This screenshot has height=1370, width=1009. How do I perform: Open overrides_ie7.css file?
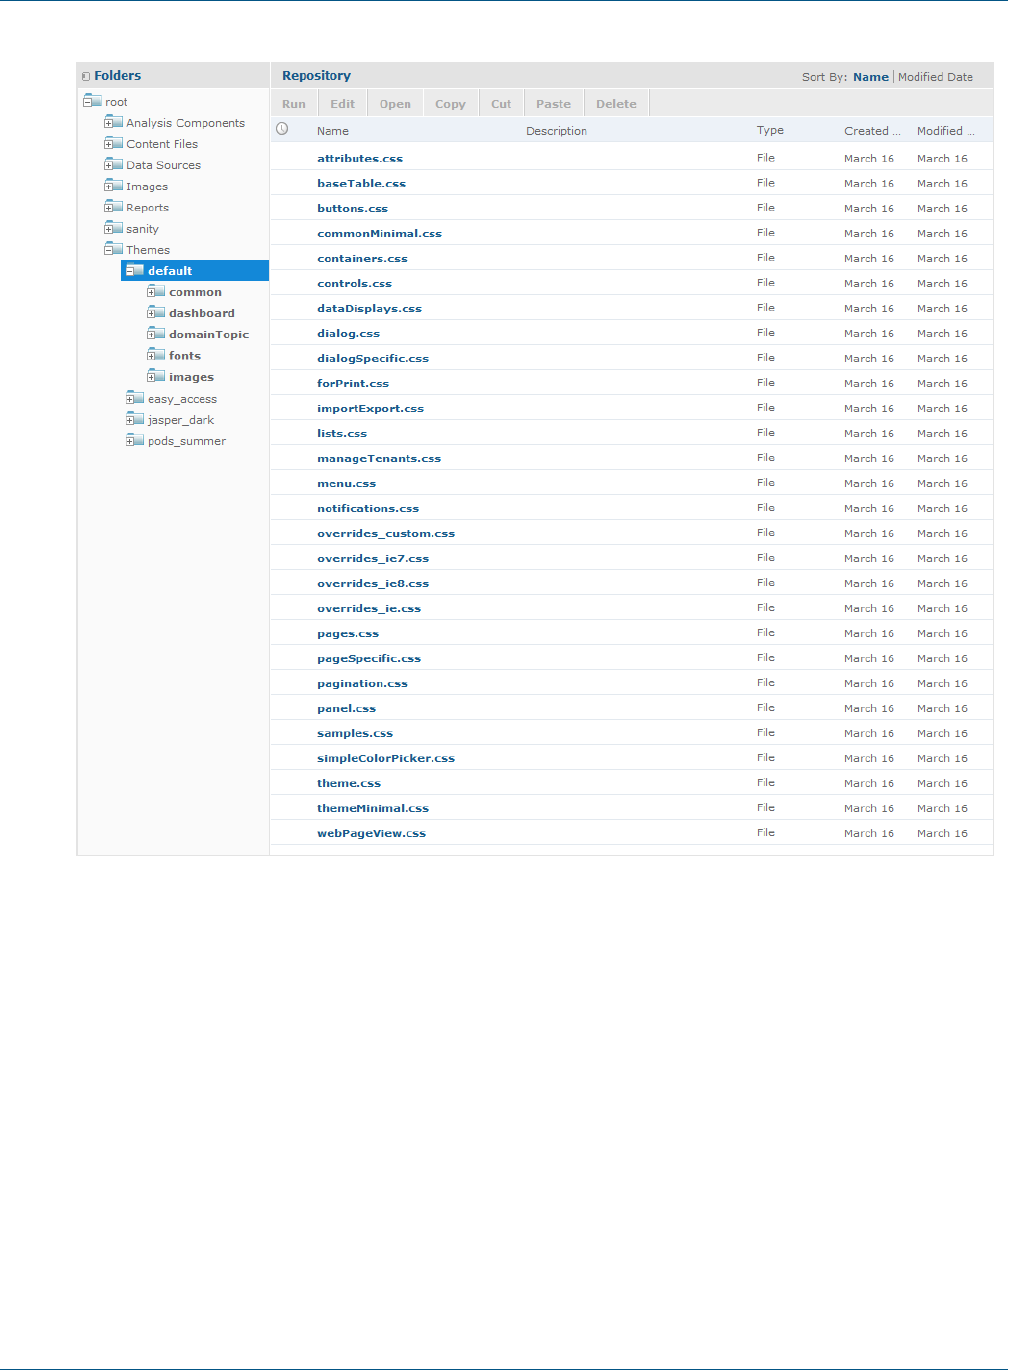373,558
